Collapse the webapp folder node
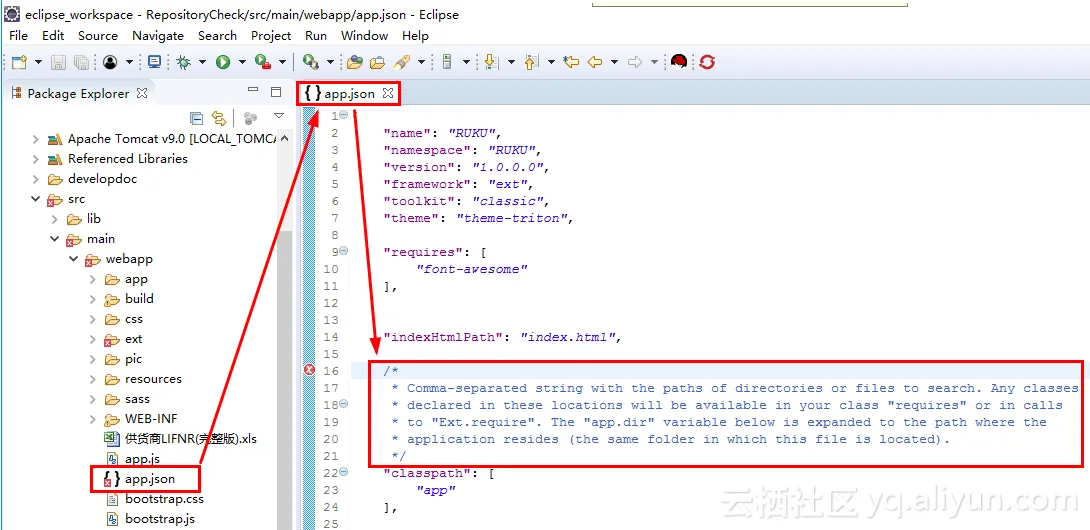 [74, 259]
